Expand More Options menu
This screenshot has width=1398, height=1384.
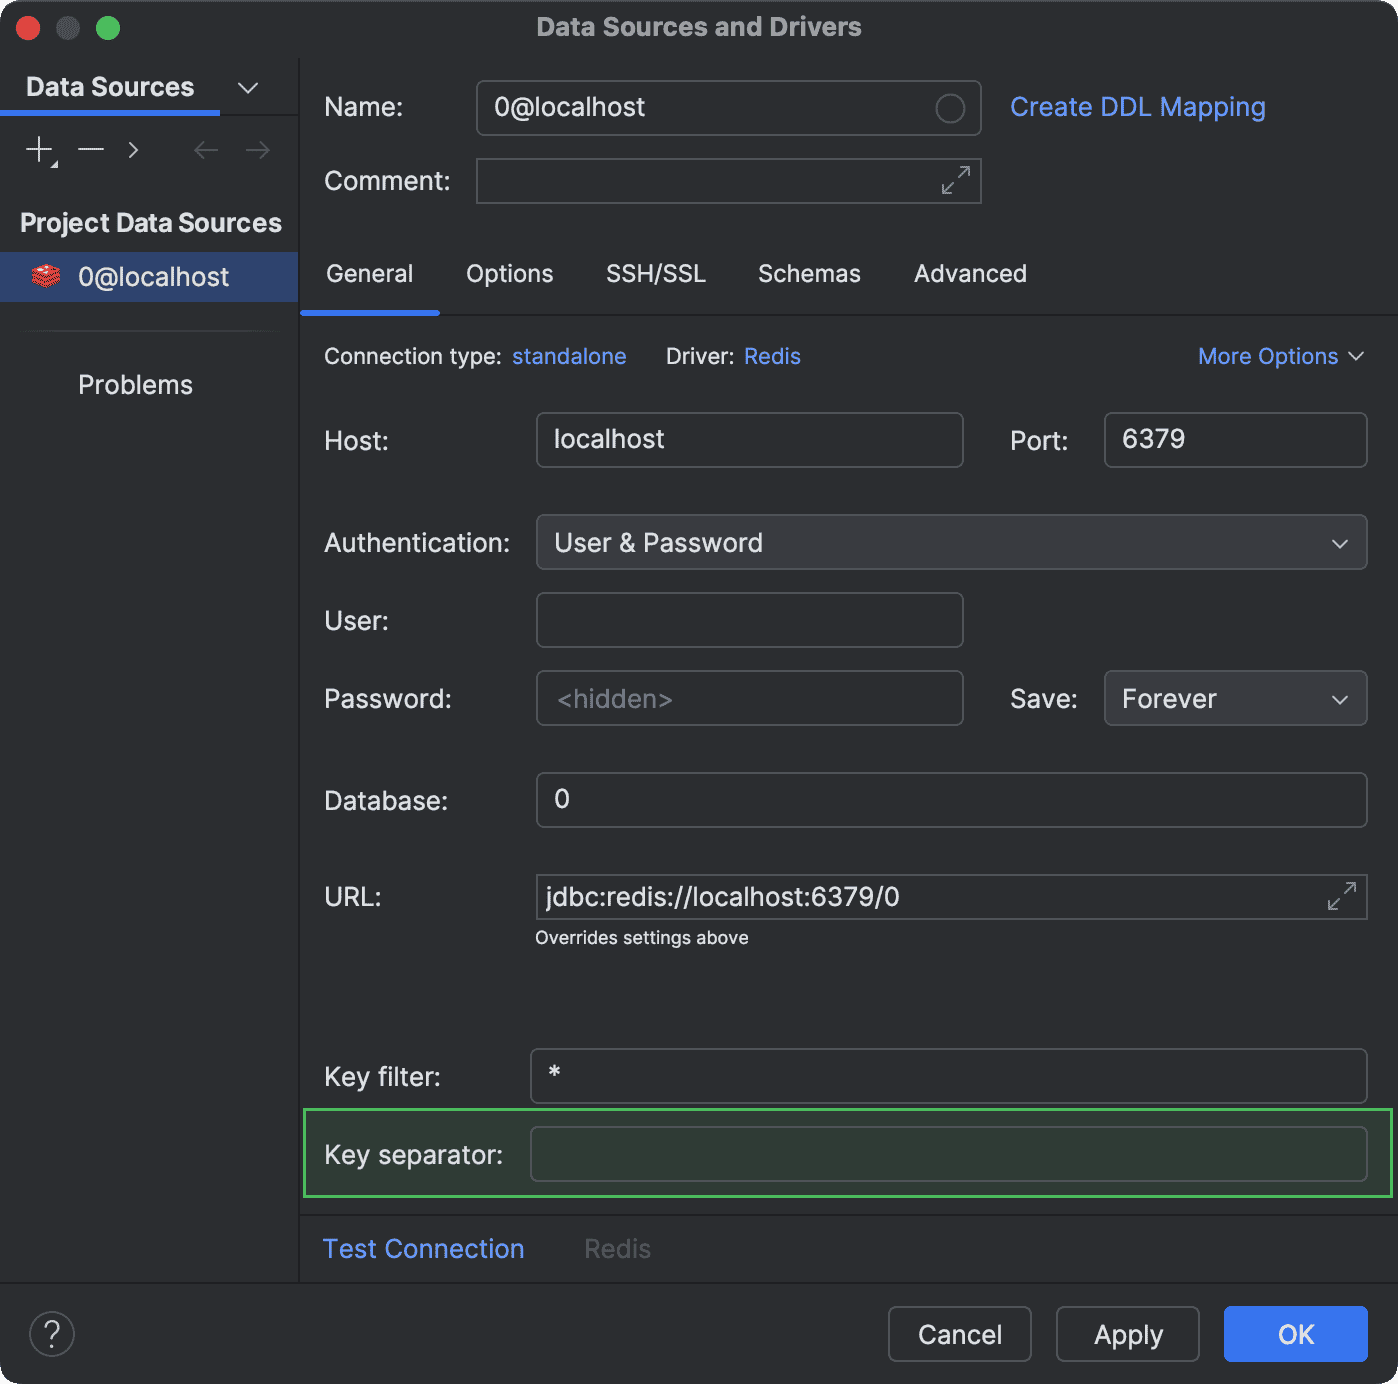(1280, 357)
